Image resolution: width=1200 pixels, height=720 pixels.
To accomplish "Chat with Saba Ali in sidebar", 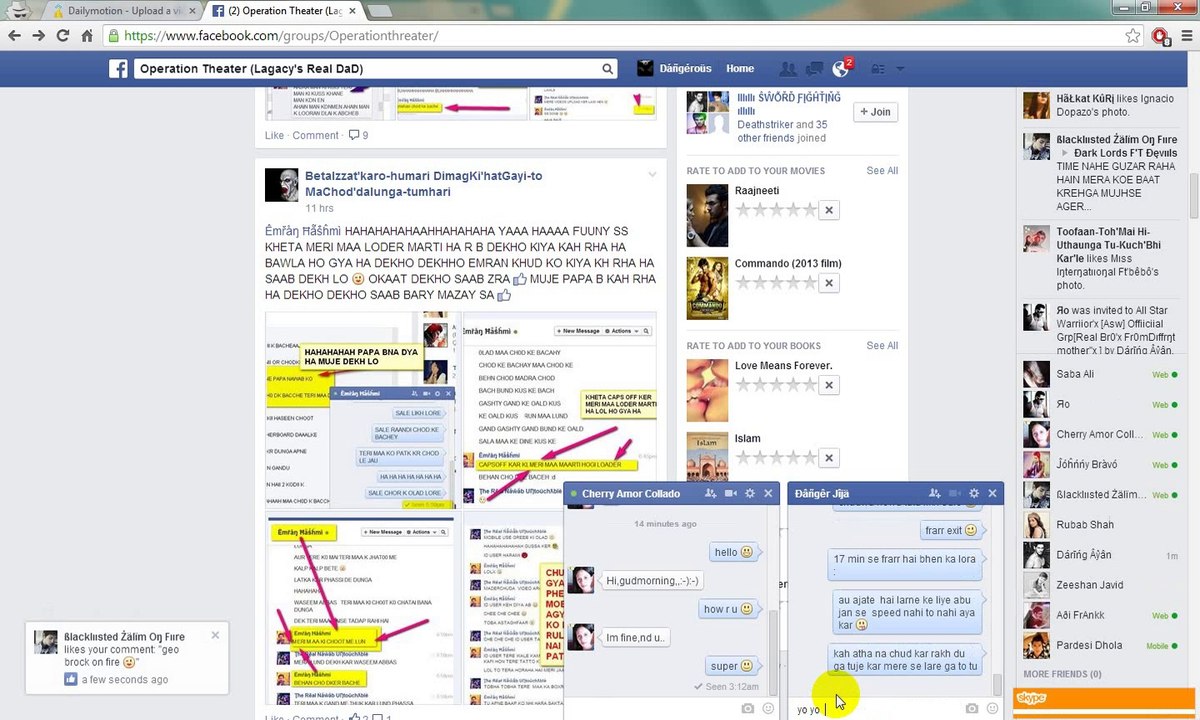I will [x=1102, y=374].
